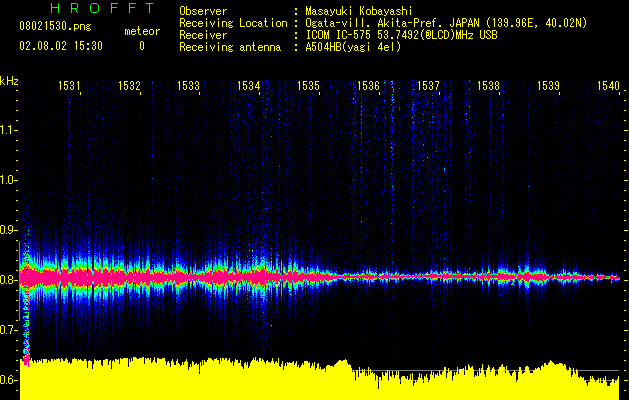
Task: Click the 1.0 kHz axis label
Action: [x=8, y=180]
